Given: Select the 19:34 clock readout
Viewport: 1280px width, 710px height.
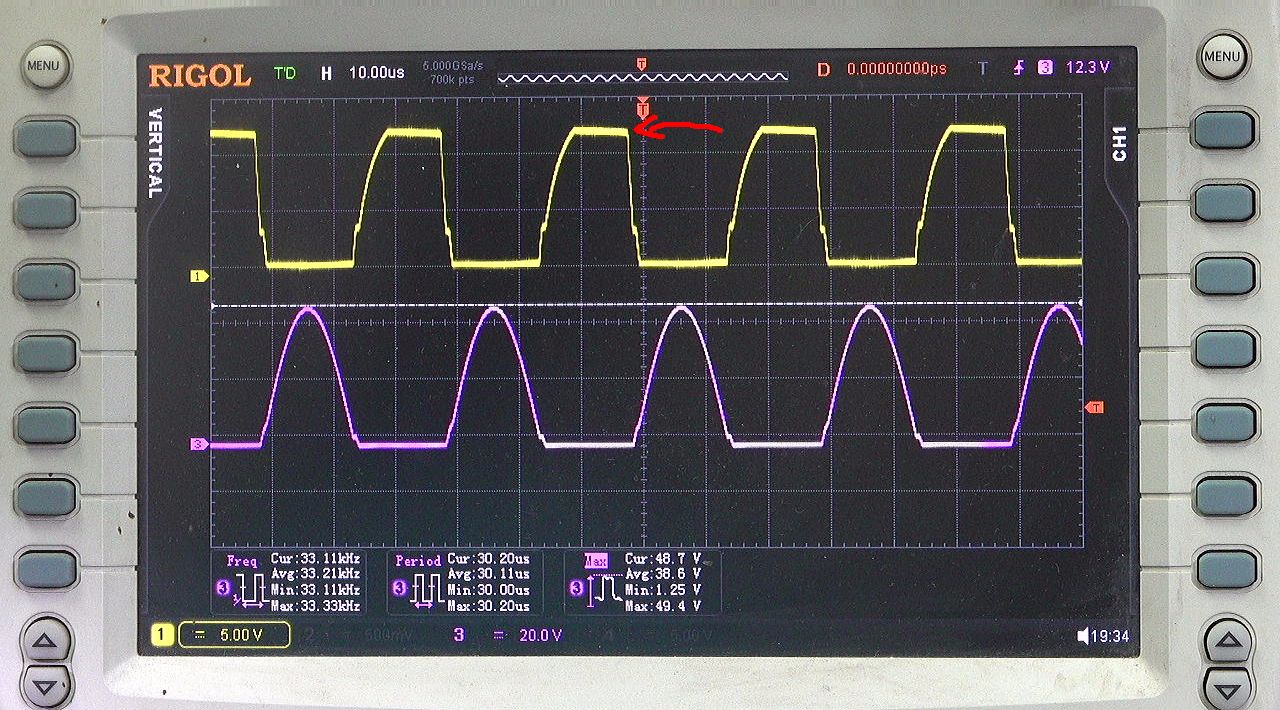Looking at the screenshot, I should [1110, 636].
